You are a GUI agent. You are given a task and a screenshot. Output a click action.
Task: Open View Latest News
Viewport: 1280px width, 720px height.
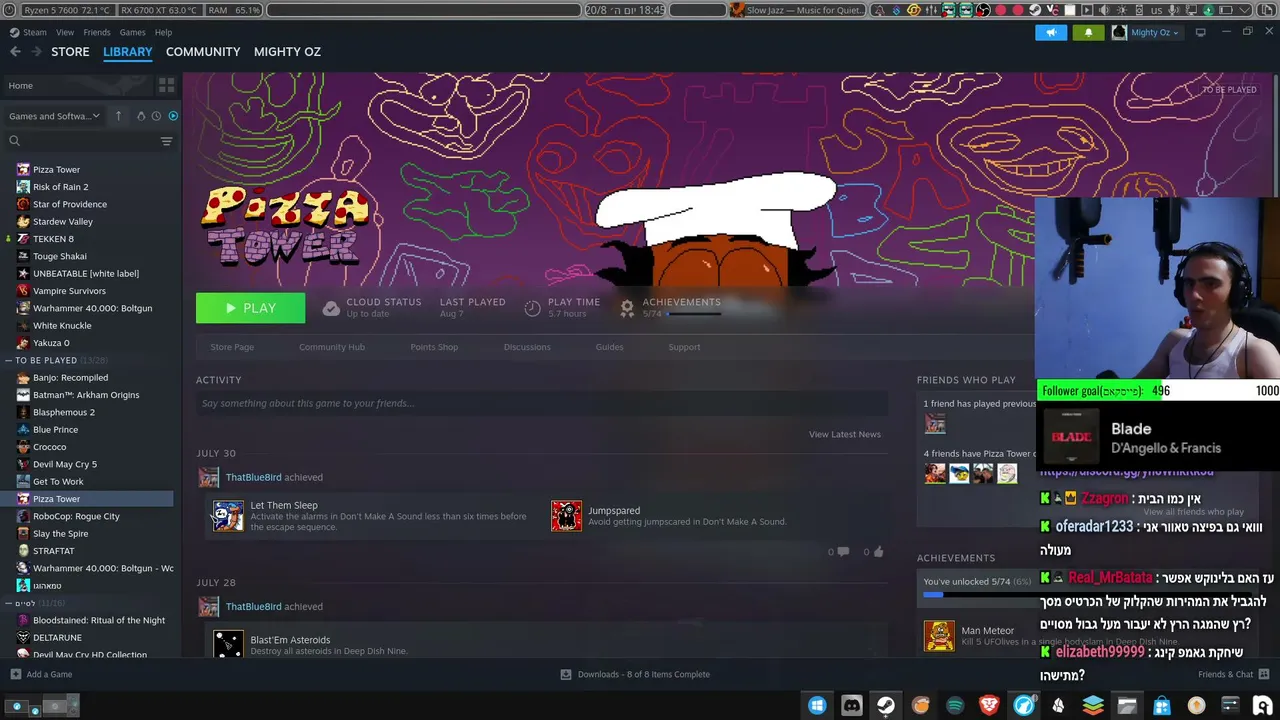(845, 434)
